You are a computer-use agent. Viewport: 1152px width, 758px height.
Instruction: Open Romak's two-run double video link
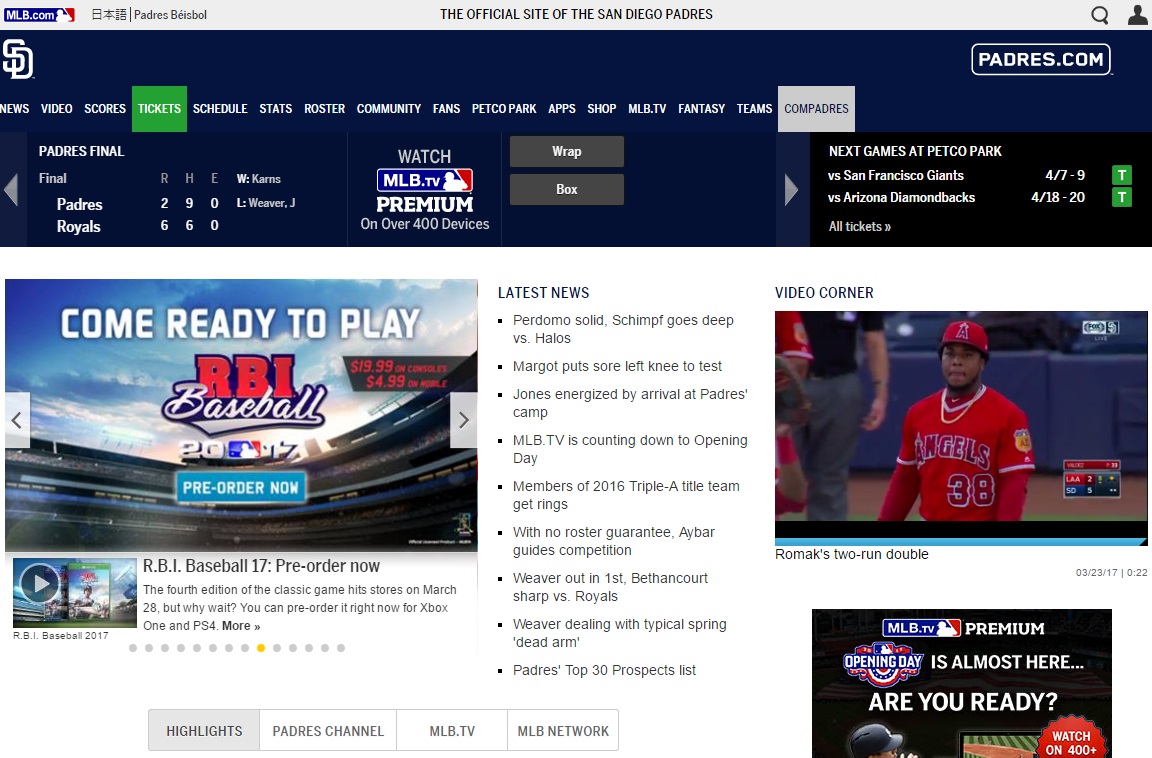(x=852, y=555)
